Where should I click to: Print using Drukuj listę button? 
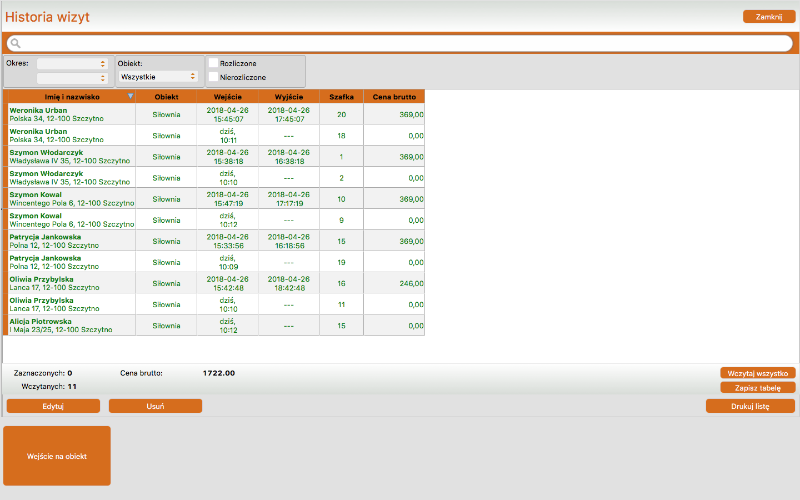click(750, 406)
